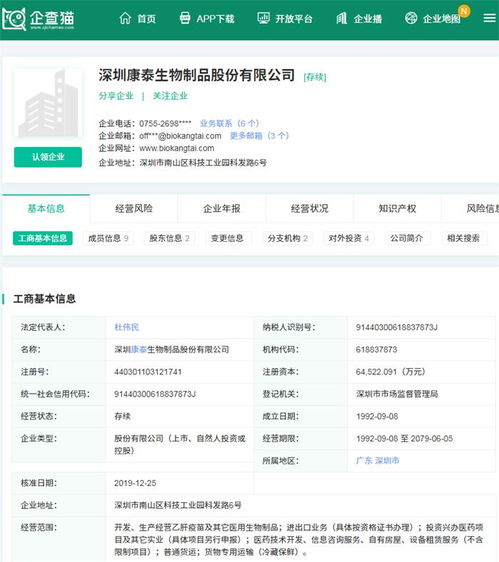Click the globe icon beside 企业地图
This screenshot has height=562, width=499.
(x=411, y=18)
